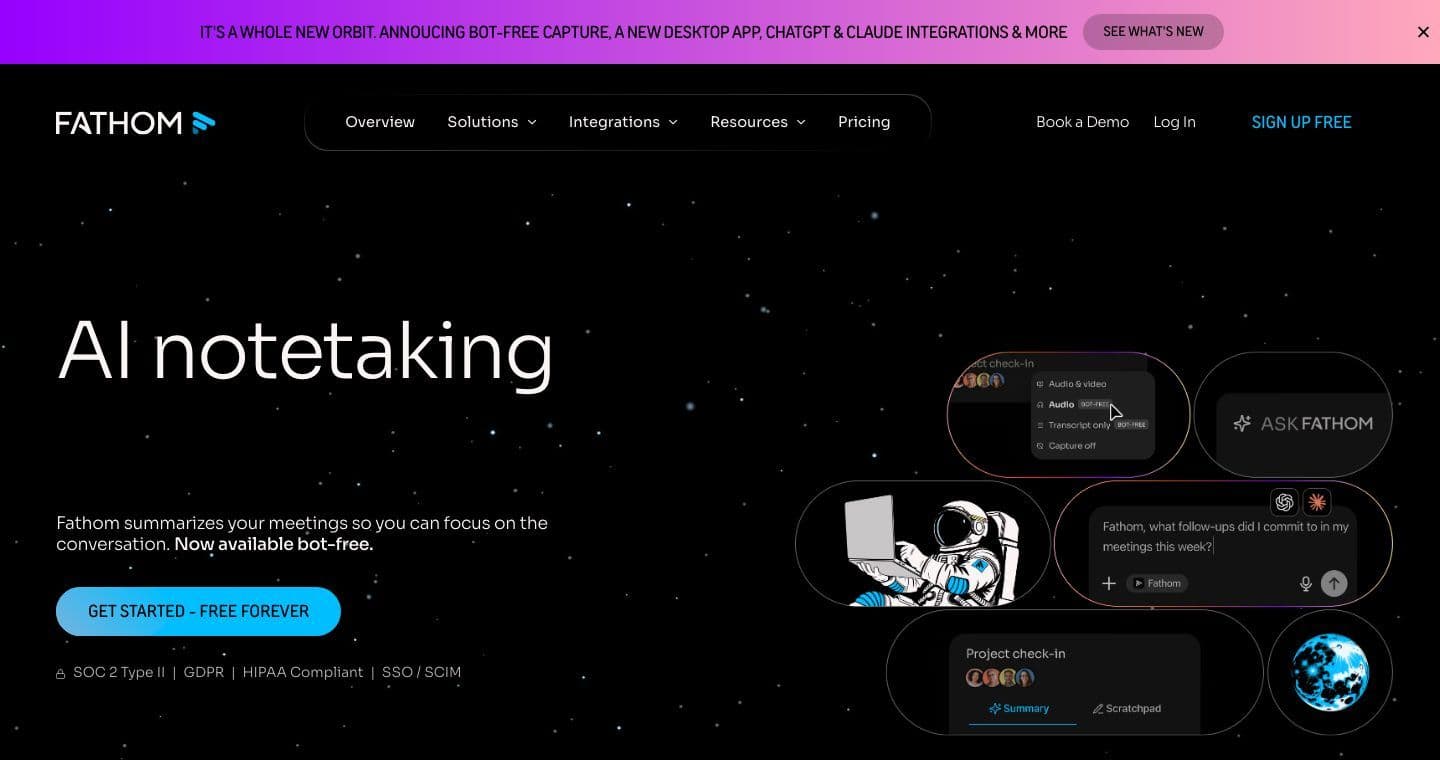Switch to the Scratchpad tab
The image size is (1440, 760).
pos(1127,708)
